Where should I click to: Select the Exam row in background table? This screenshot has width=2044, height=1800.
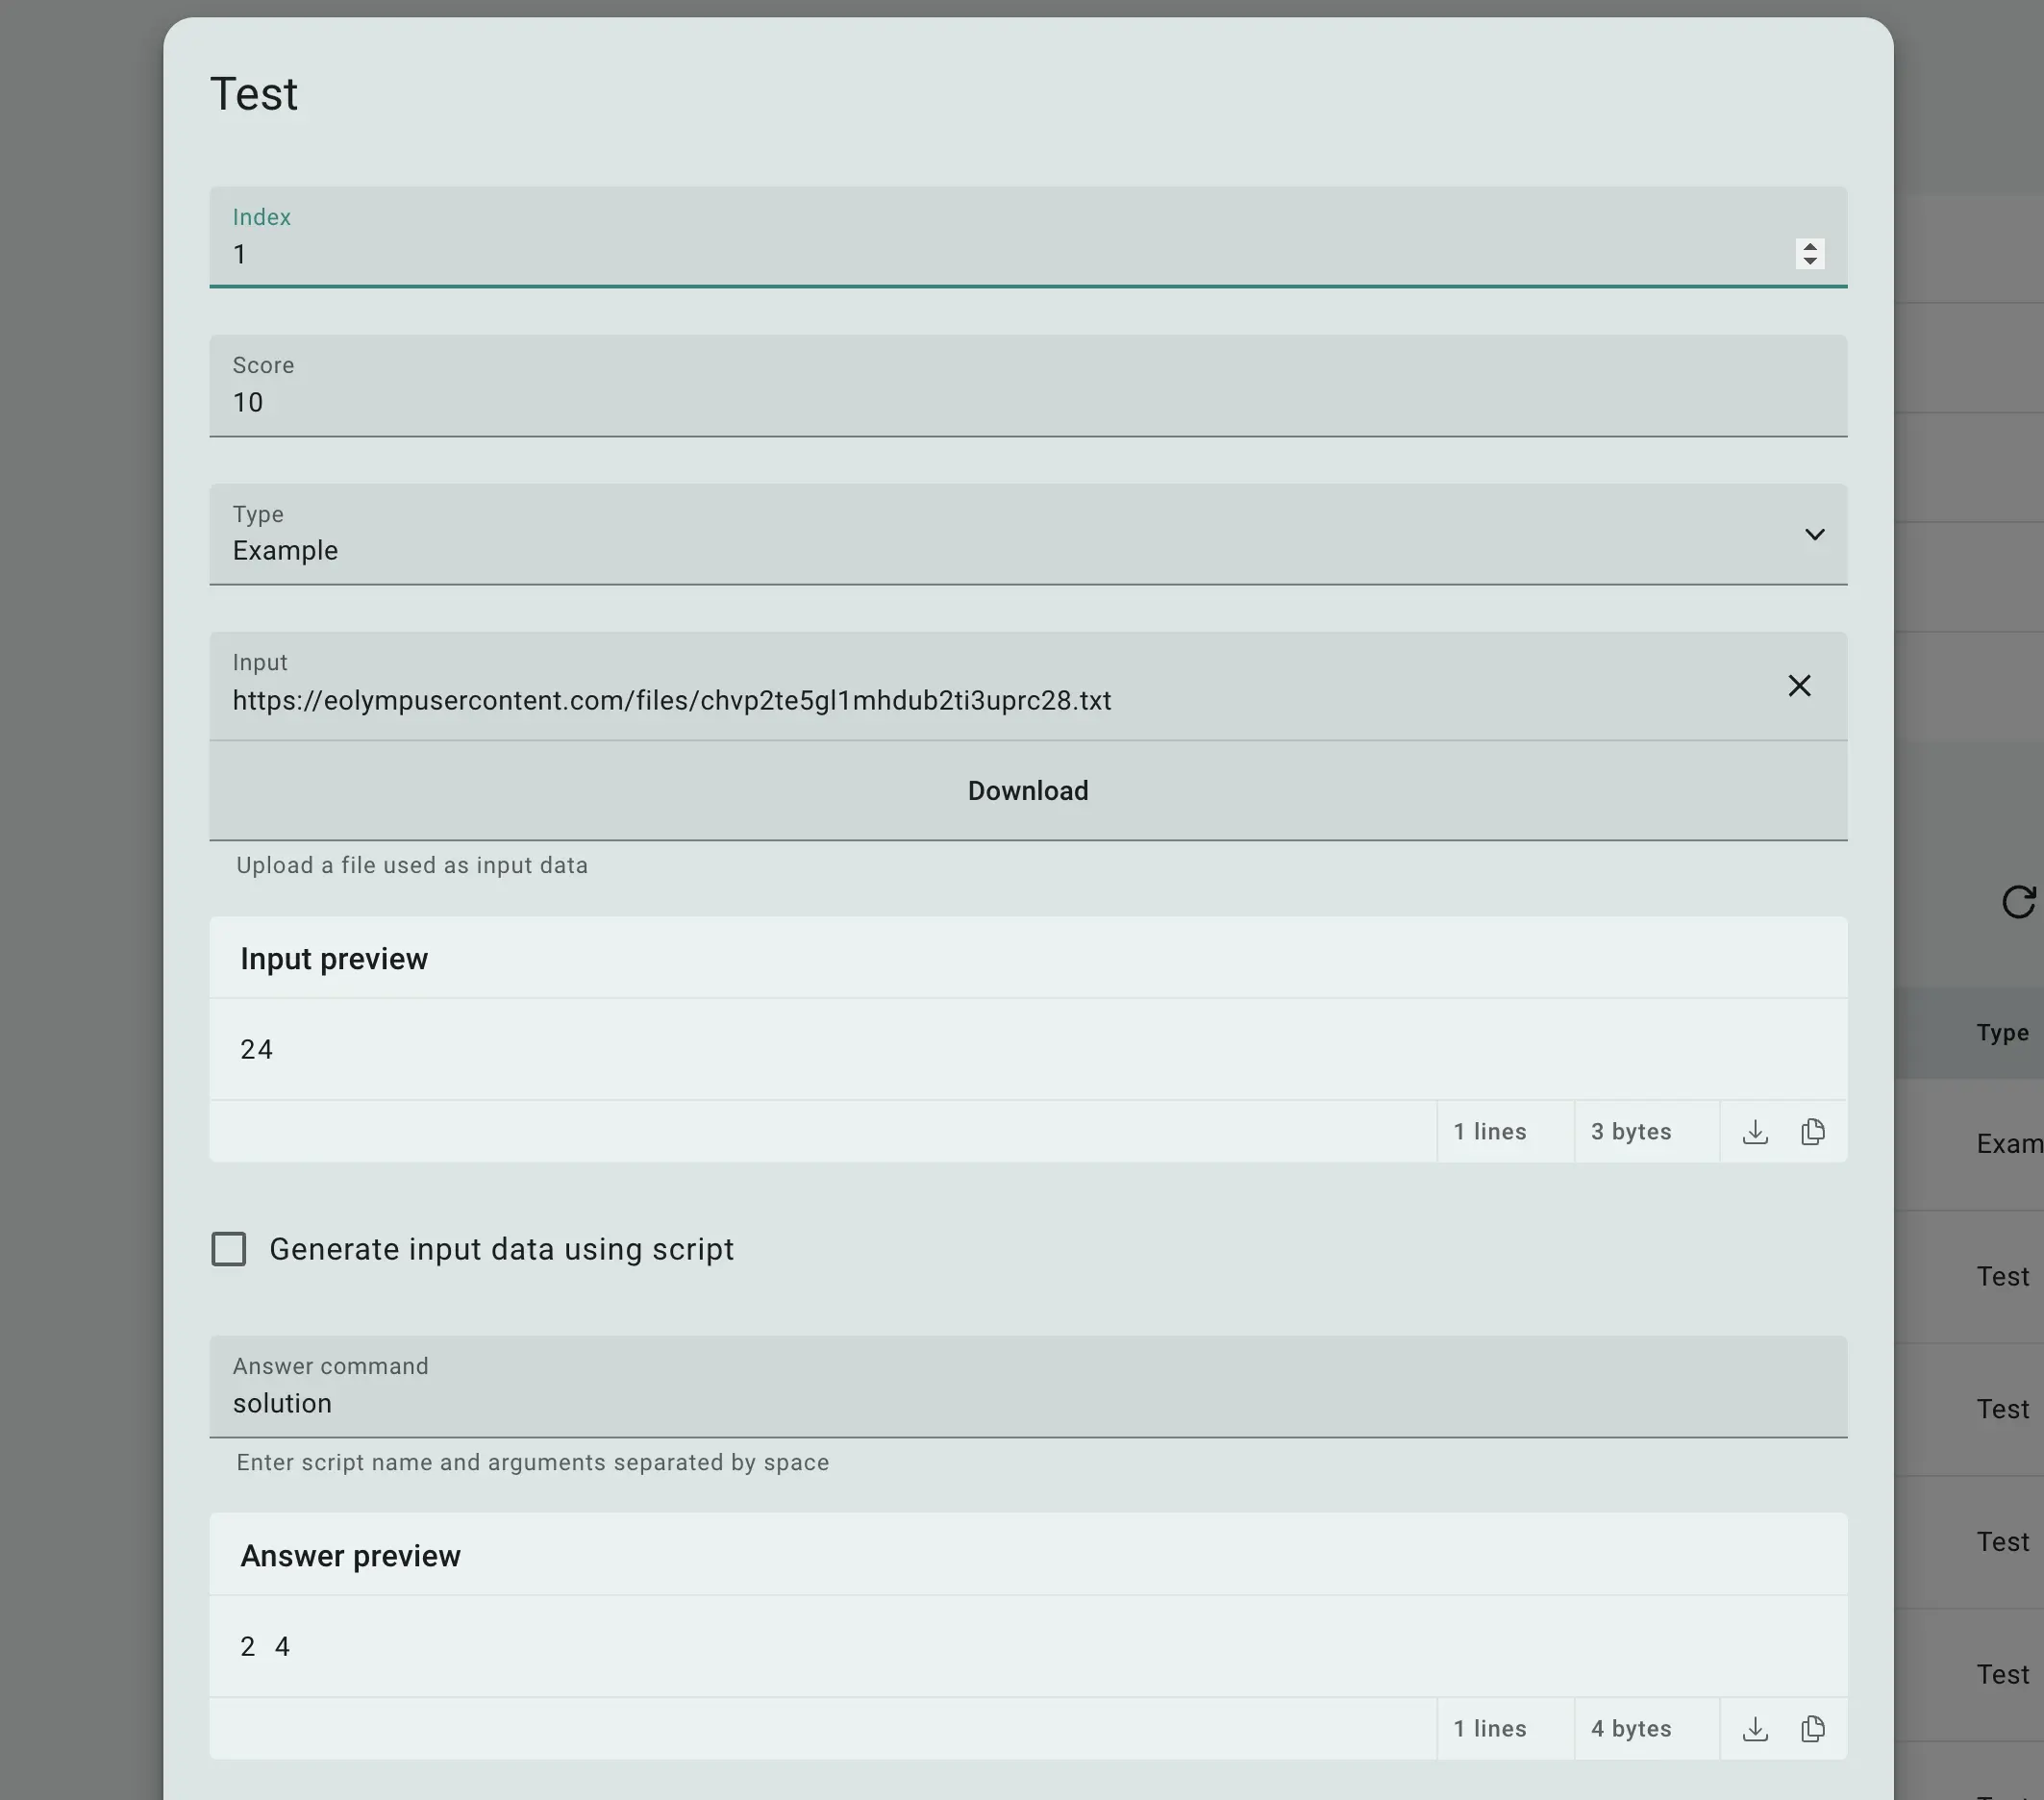pyautogui.click(x=2008, y=1144)
